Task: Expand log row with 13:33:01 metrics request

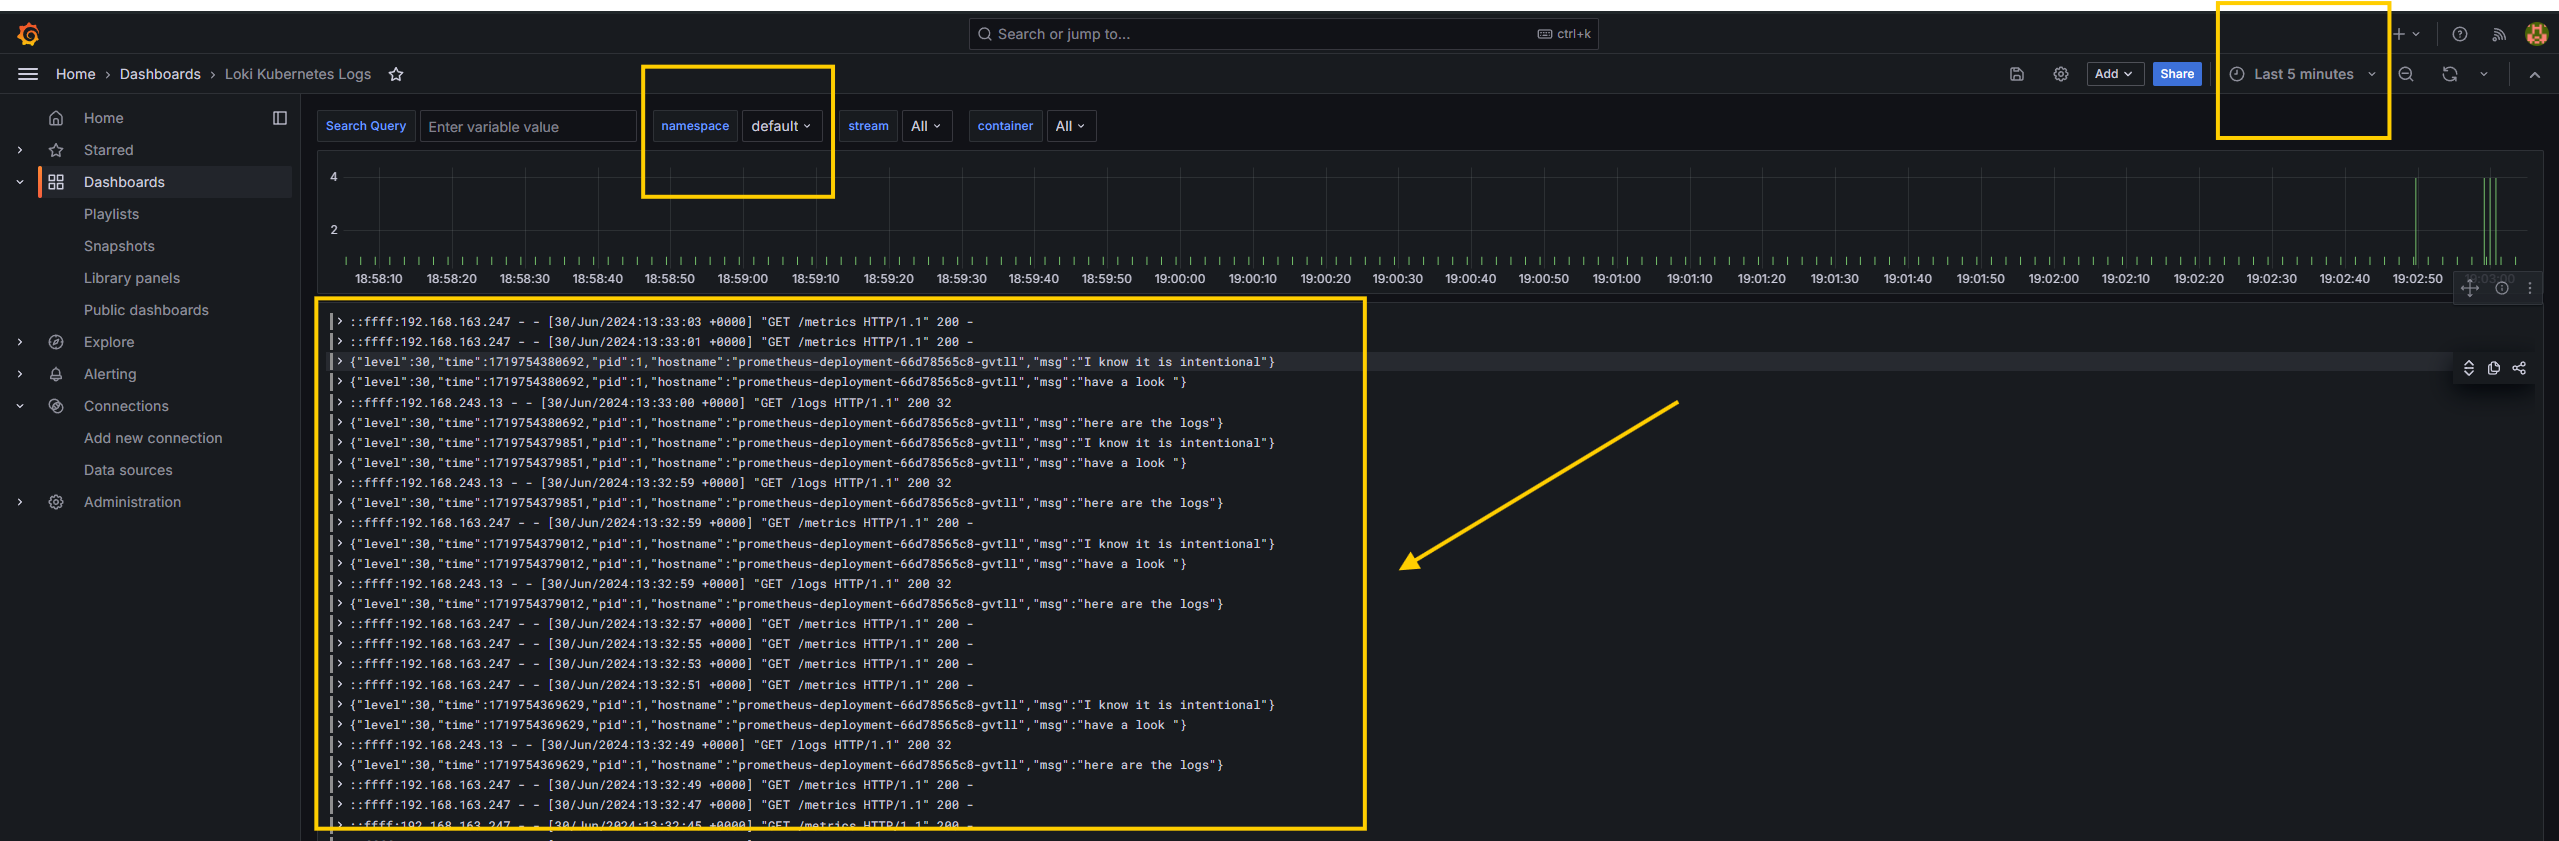Action: click(340, 342)
